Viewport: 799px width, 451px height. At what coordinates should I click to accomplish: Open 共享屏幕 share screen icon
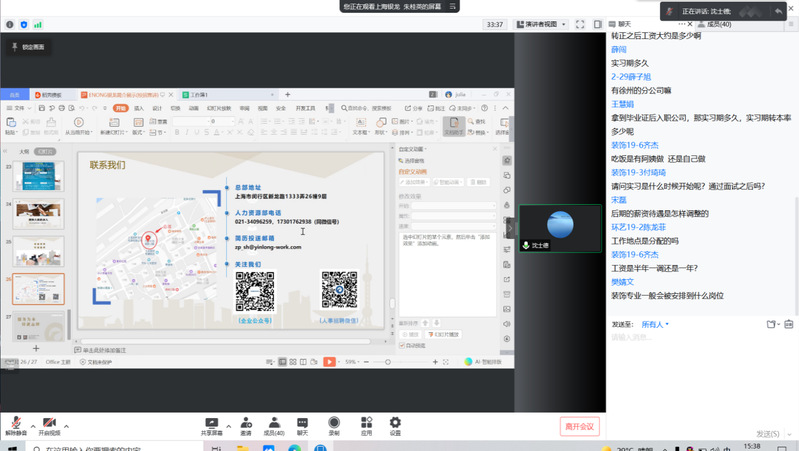211,423
